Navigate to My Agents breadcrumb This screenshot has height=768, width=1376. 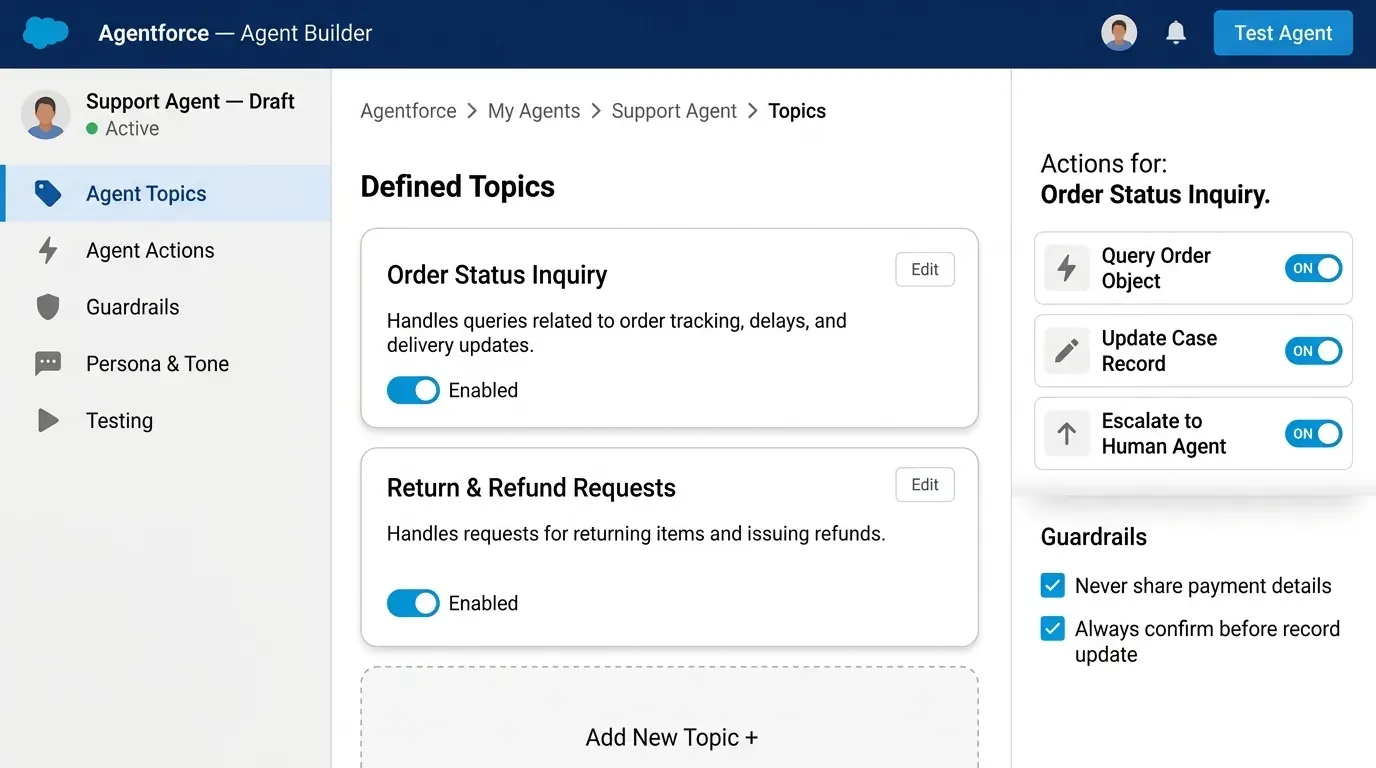[533, 110]
